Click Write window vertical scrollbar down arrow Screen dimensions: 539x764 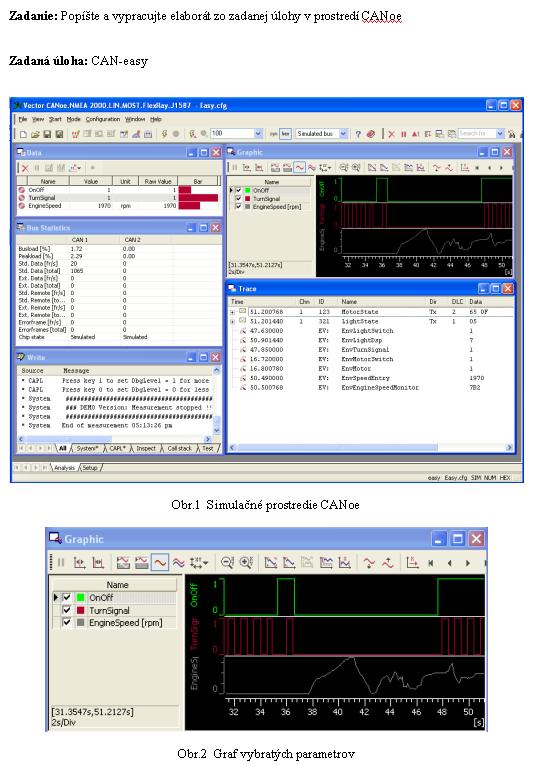tap(217, 431)
